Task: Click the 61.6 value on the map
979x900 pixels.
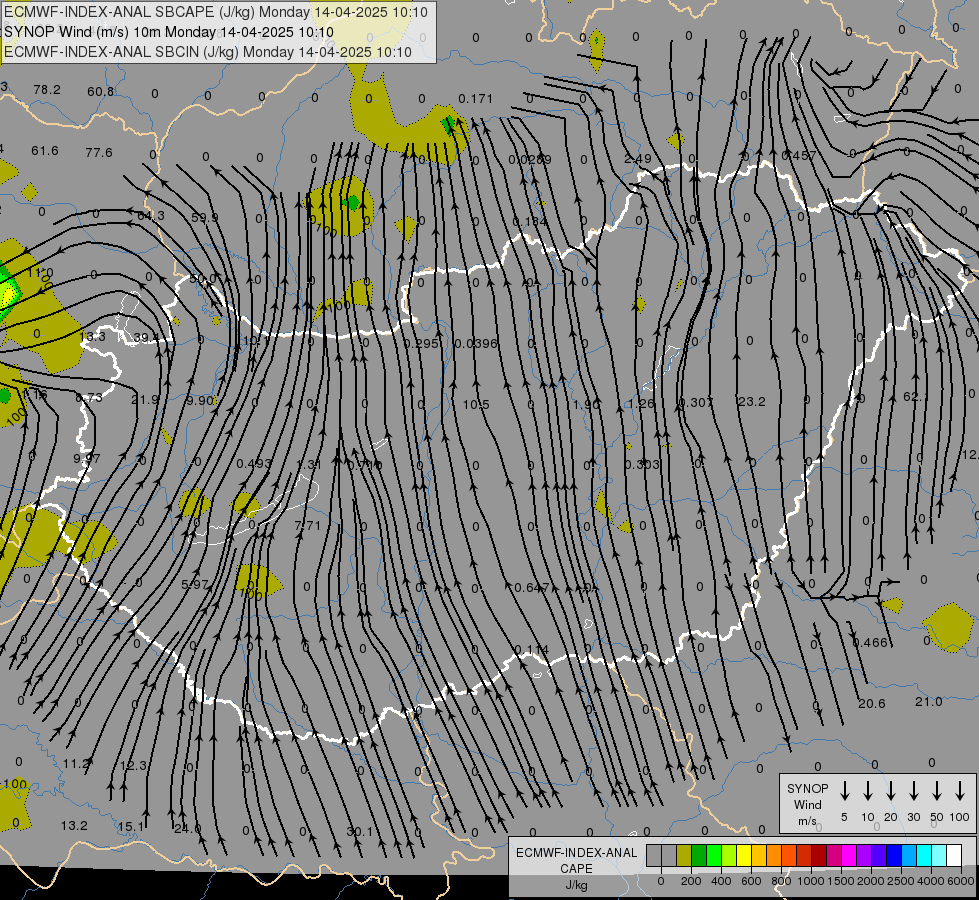Action: pyautogui.click(x=45, y=151)
